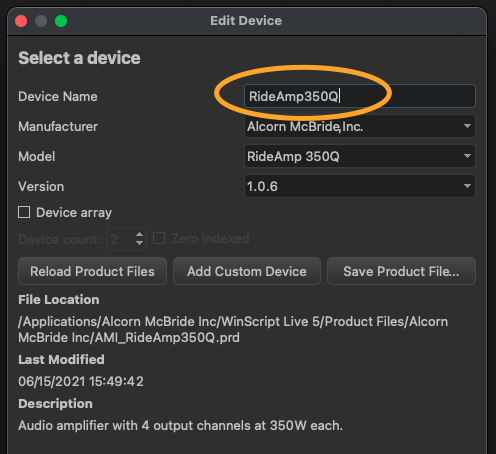Expand the Model dropdown arrow

click(467, 156)
